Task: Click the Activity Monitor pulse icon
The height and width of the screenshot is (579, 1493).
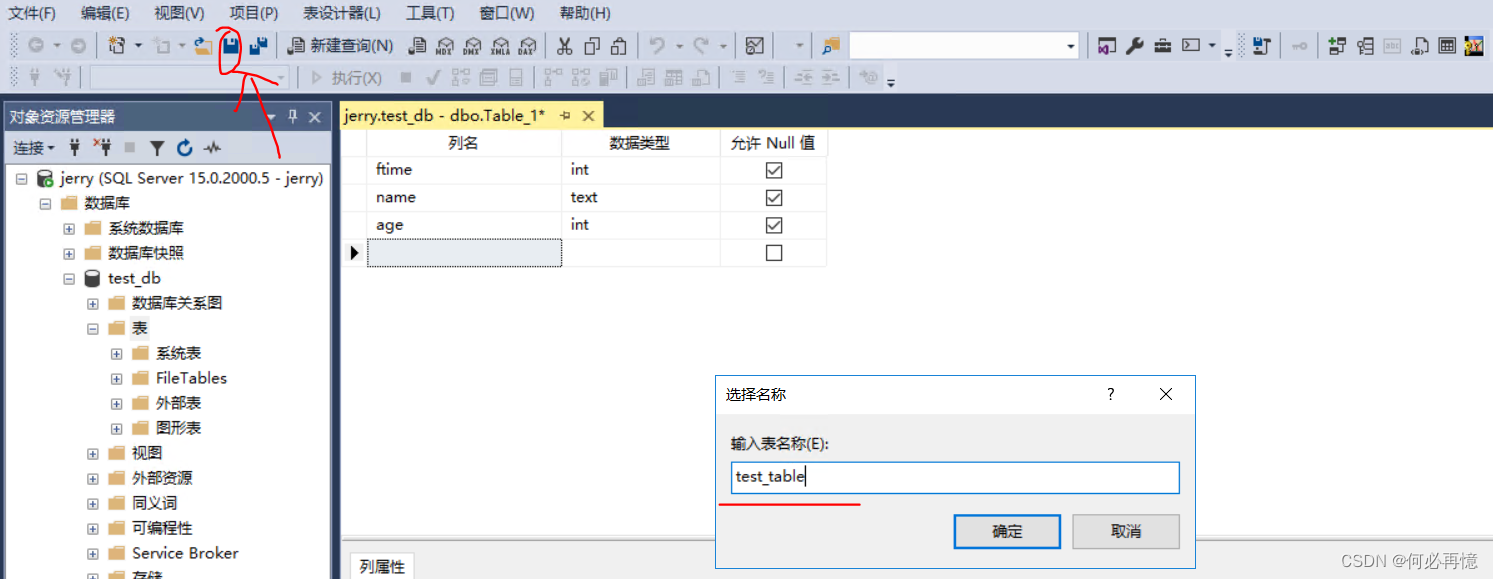Action: coord(212,148)
